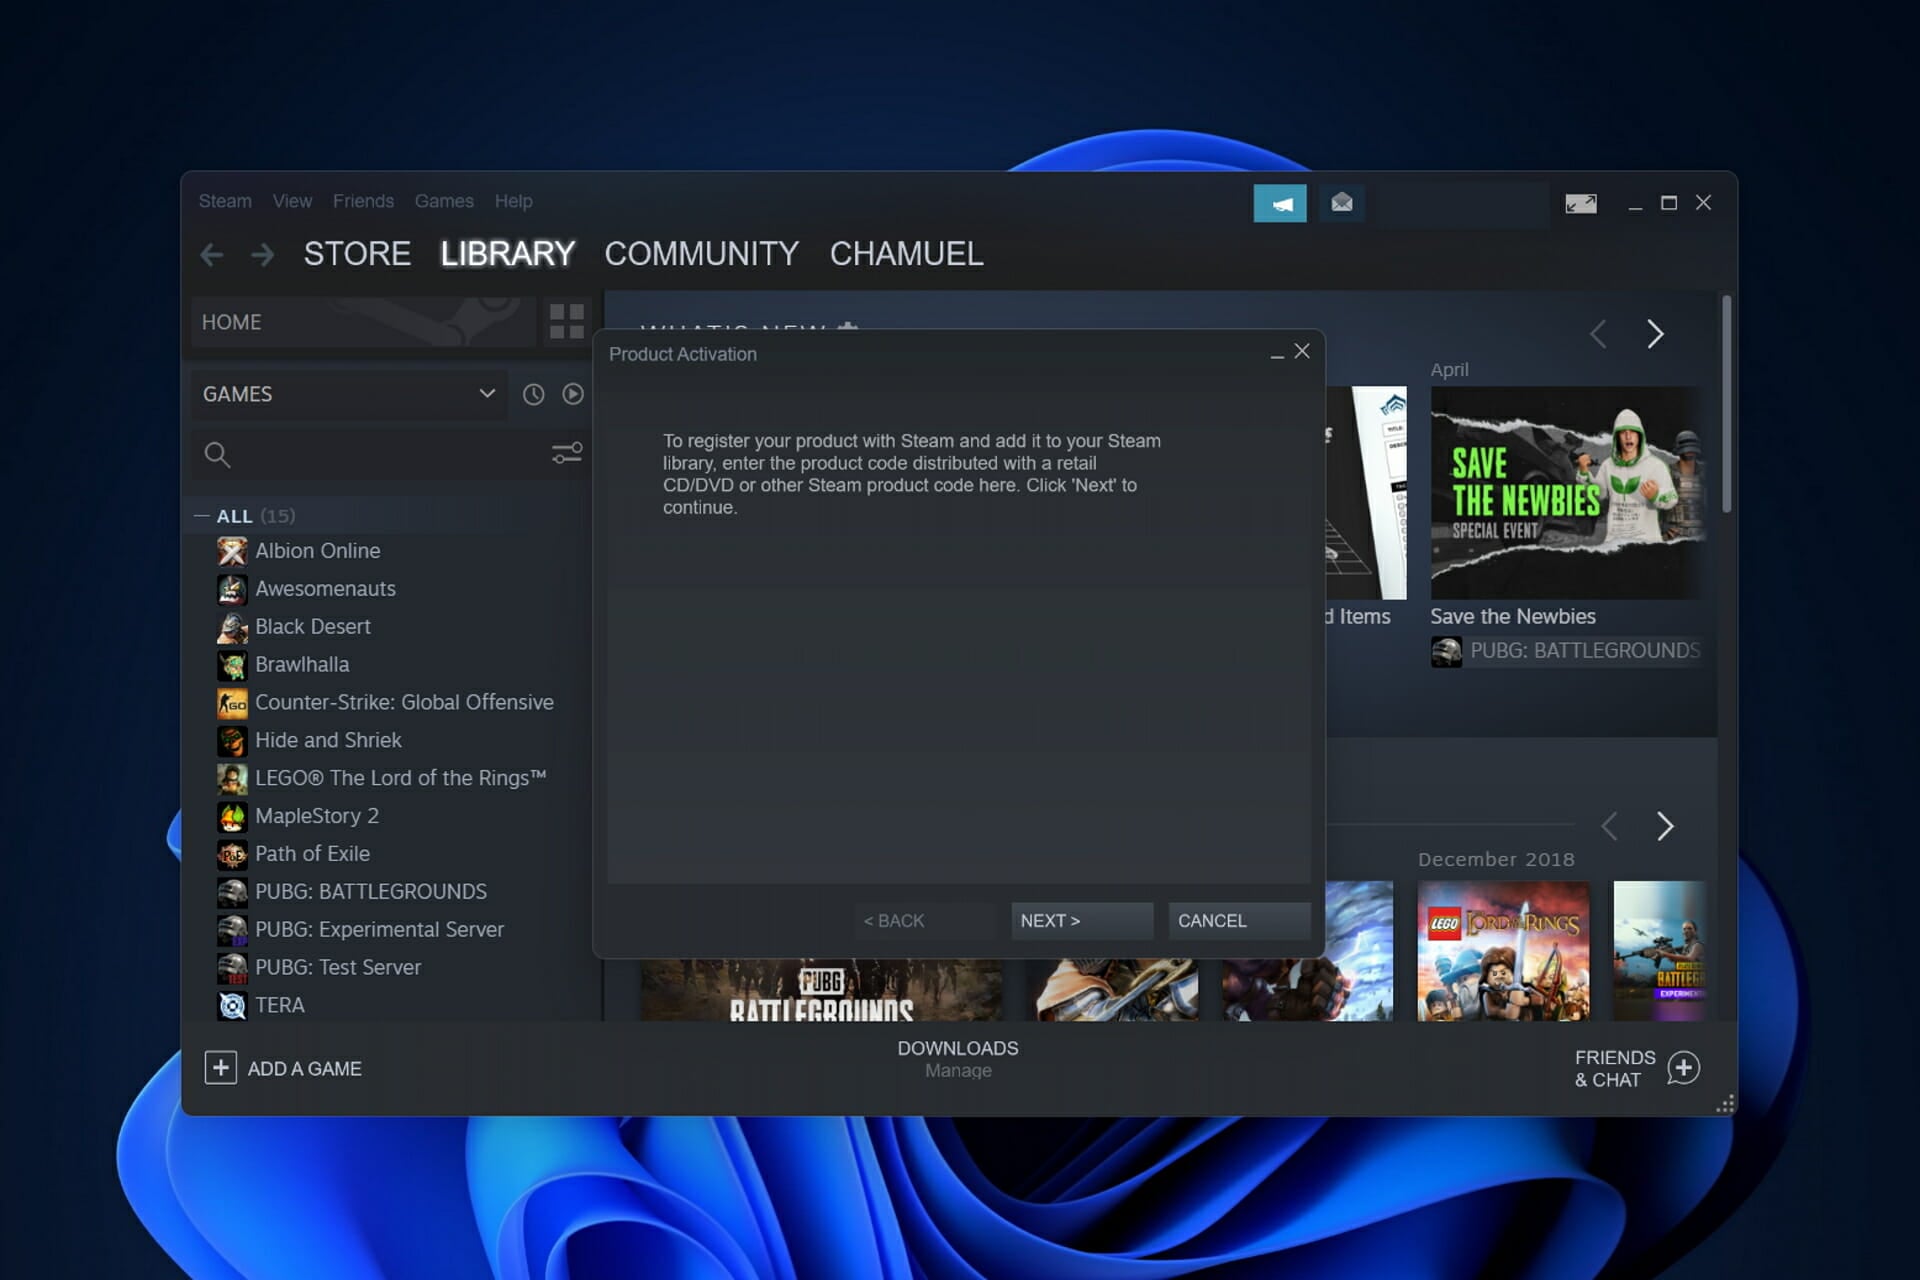The width and height of the screenshot is (1920, 1280).
Task: Open advanced filter options with sliders icon
Action: 567,453
